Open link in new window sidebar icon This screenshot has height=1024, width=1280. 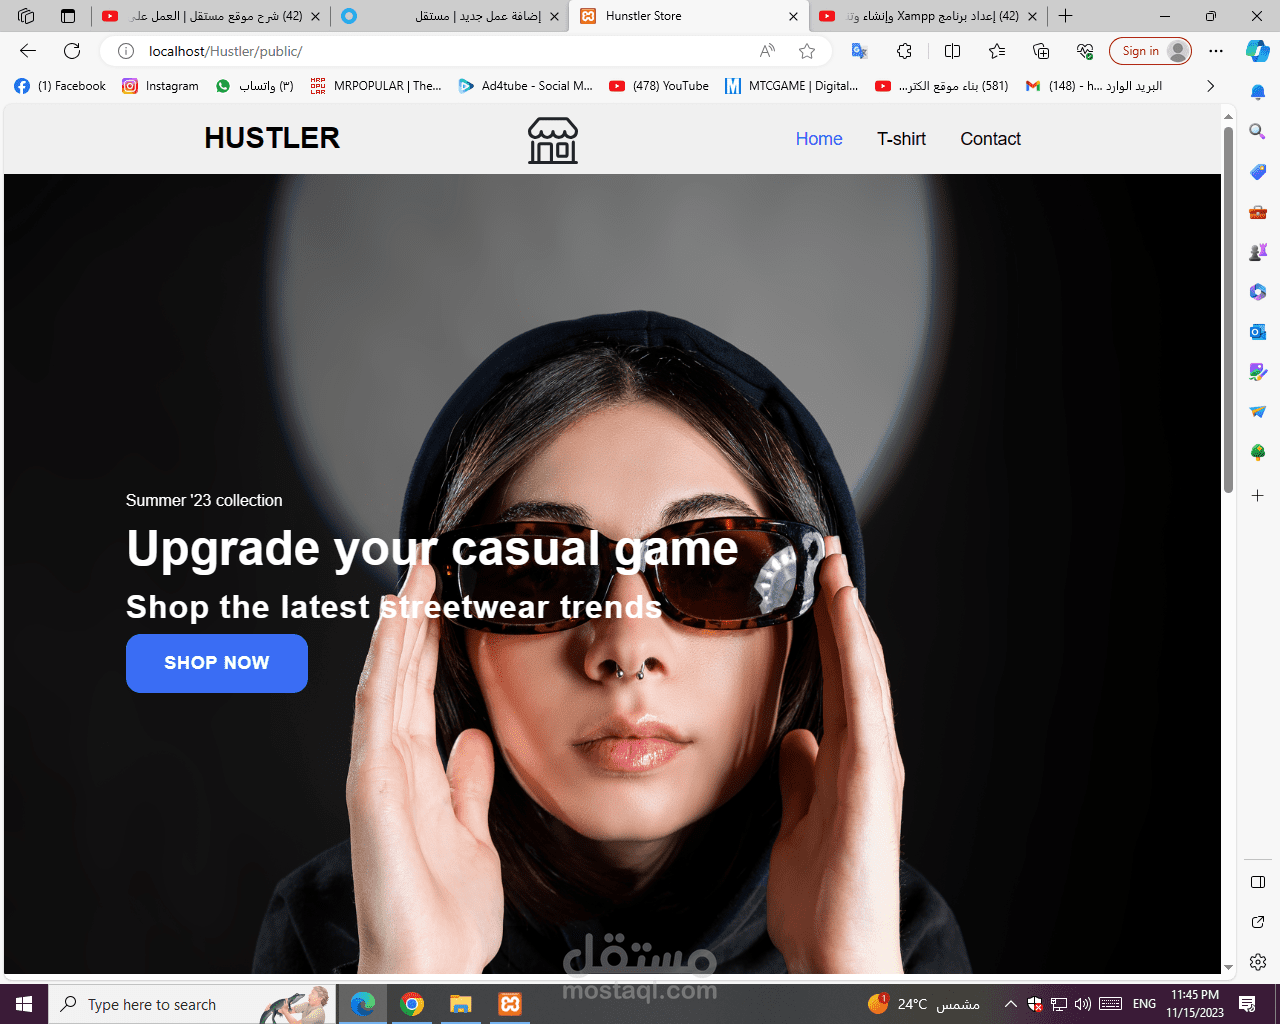[1258, 922]
